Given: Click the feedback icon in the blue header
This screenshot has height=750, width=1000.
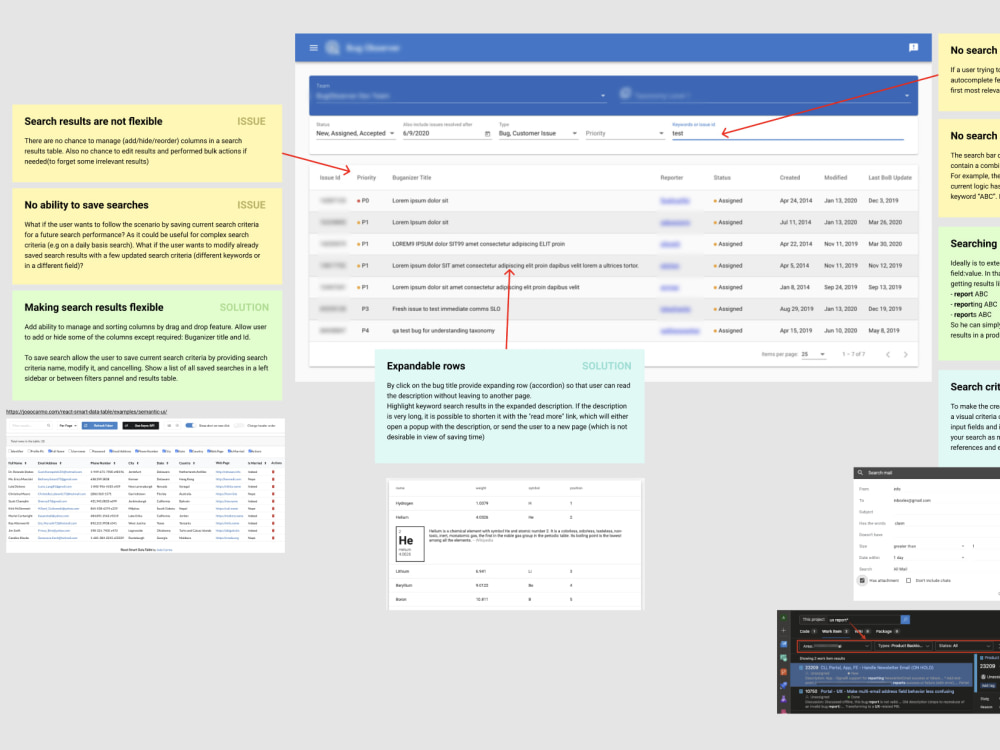Looking at the screenshot, I should pos(913,48).
